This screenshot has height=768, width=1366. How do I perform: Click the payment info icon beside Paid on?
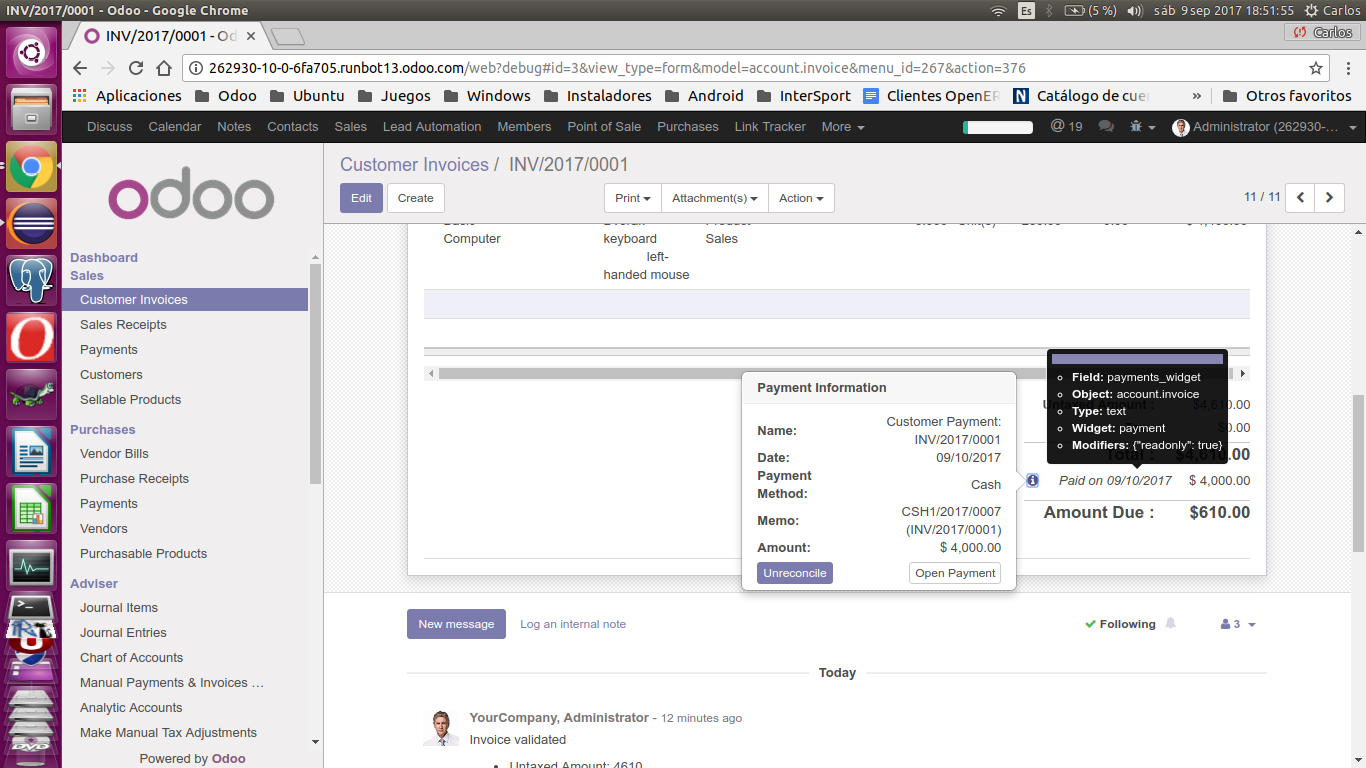(1032, 480)
